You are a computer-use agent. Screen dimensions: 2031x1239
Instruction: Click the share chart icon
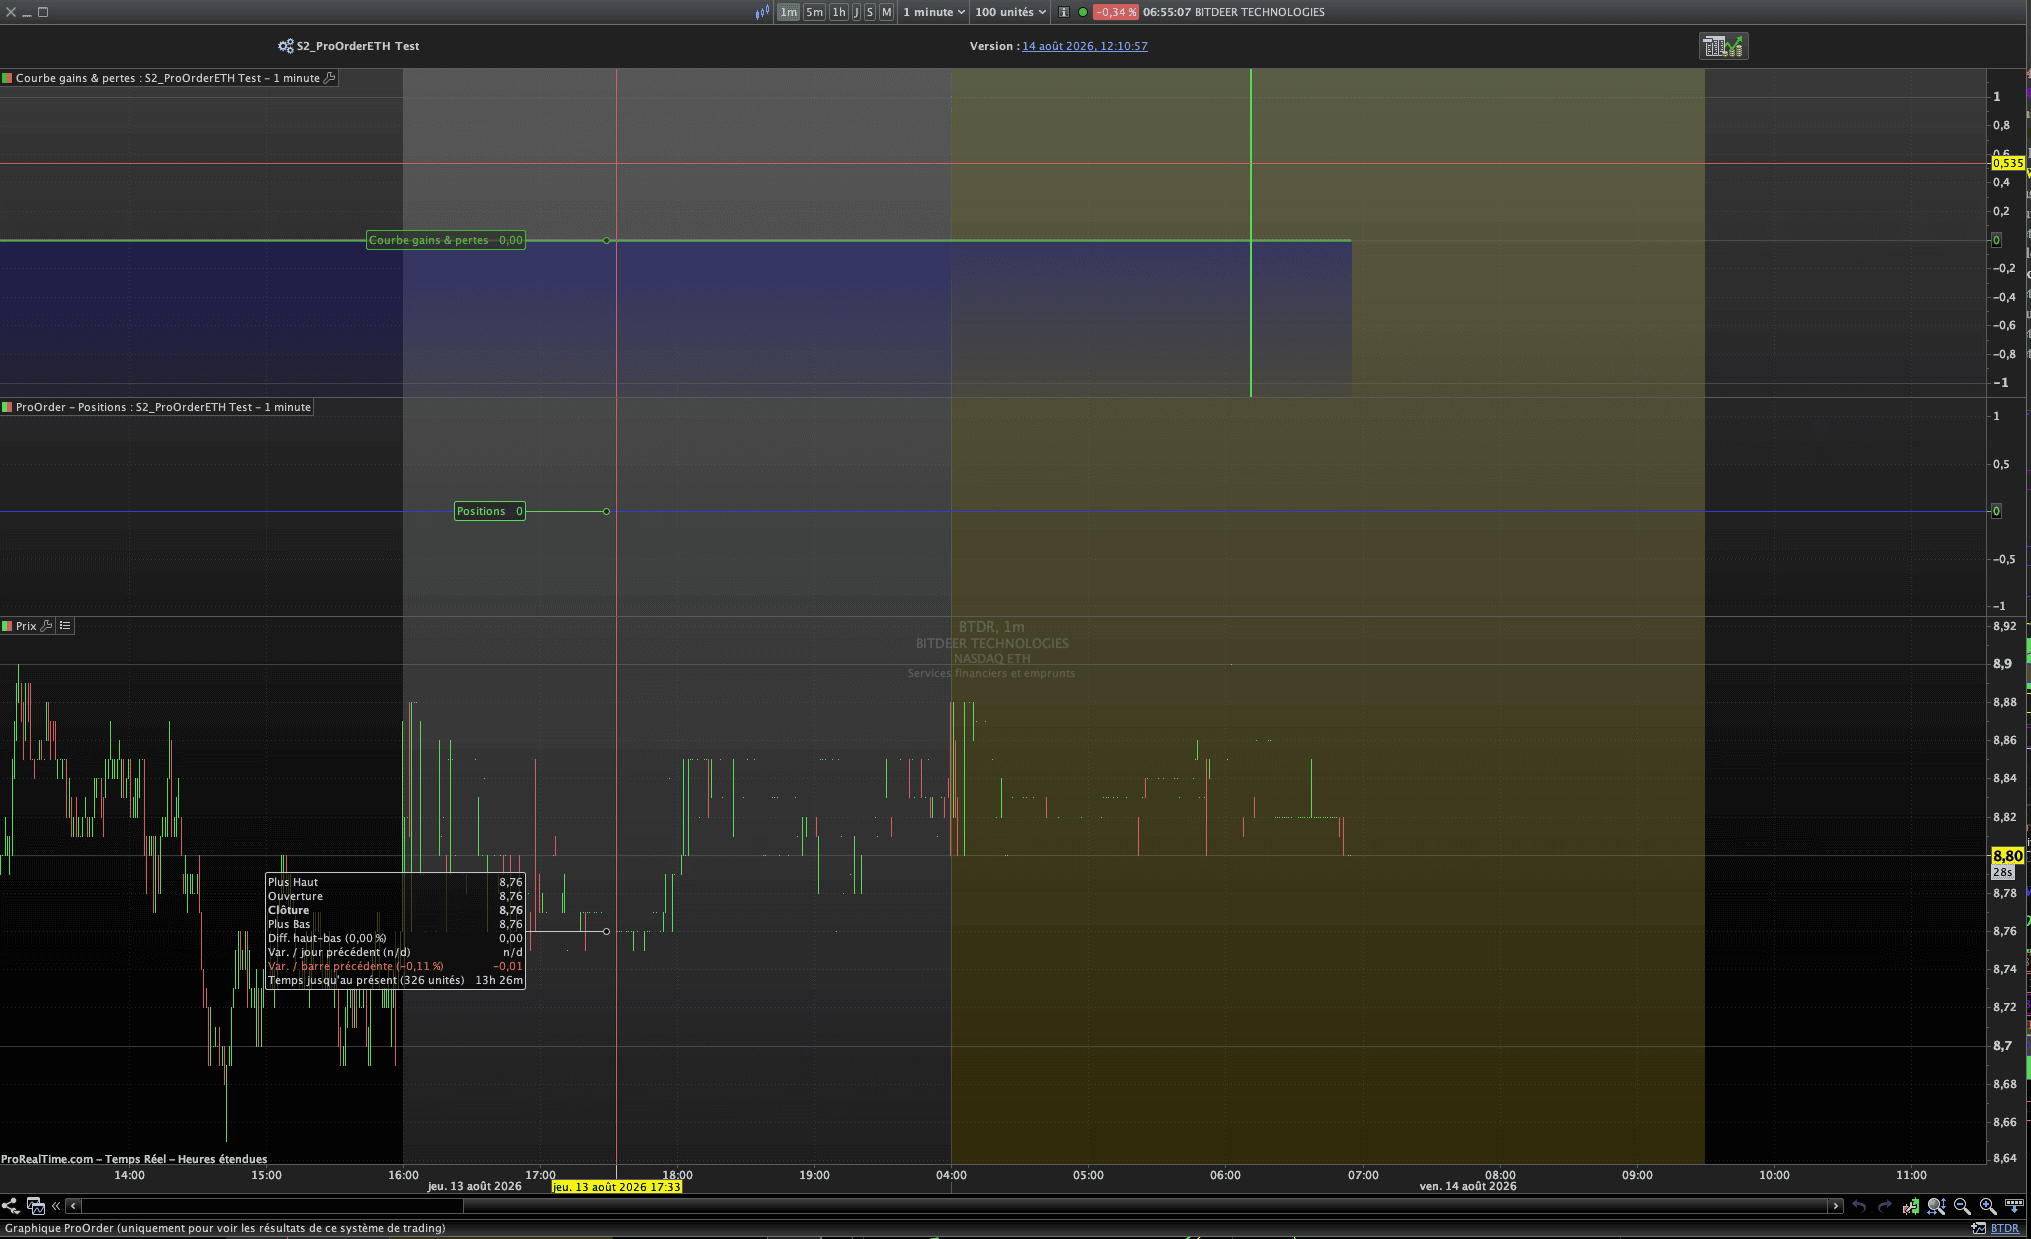11,1206
